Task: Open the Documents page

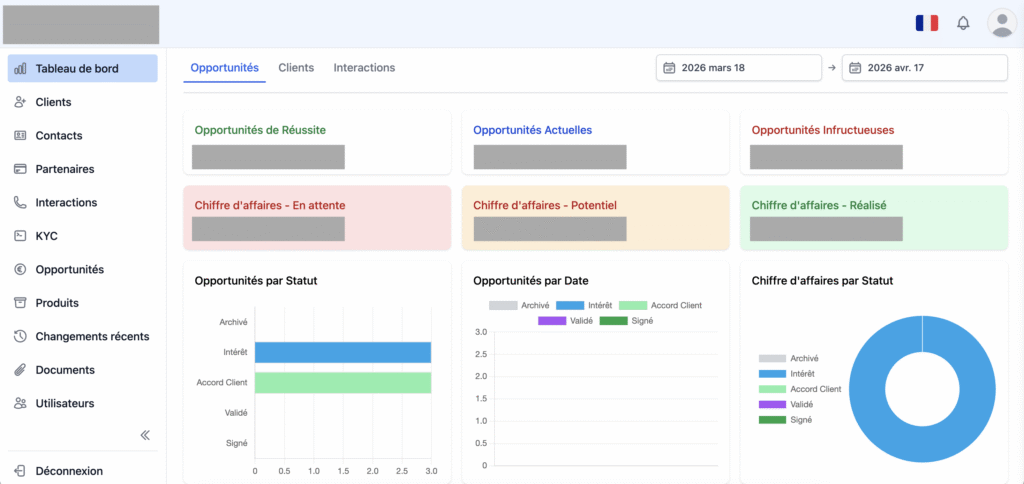Action: (x=83, y=370)
